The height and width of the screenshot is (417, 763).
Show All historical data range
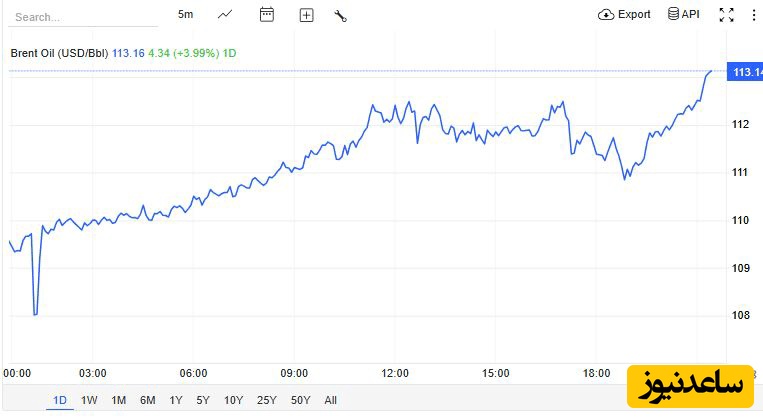[x=330, y=400]
